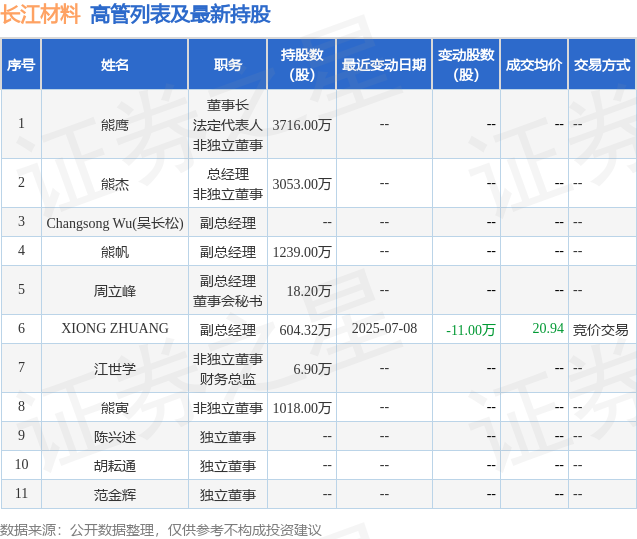Click row number '10' cell
The image size is (637, 539).
click(x=21, y=465)
